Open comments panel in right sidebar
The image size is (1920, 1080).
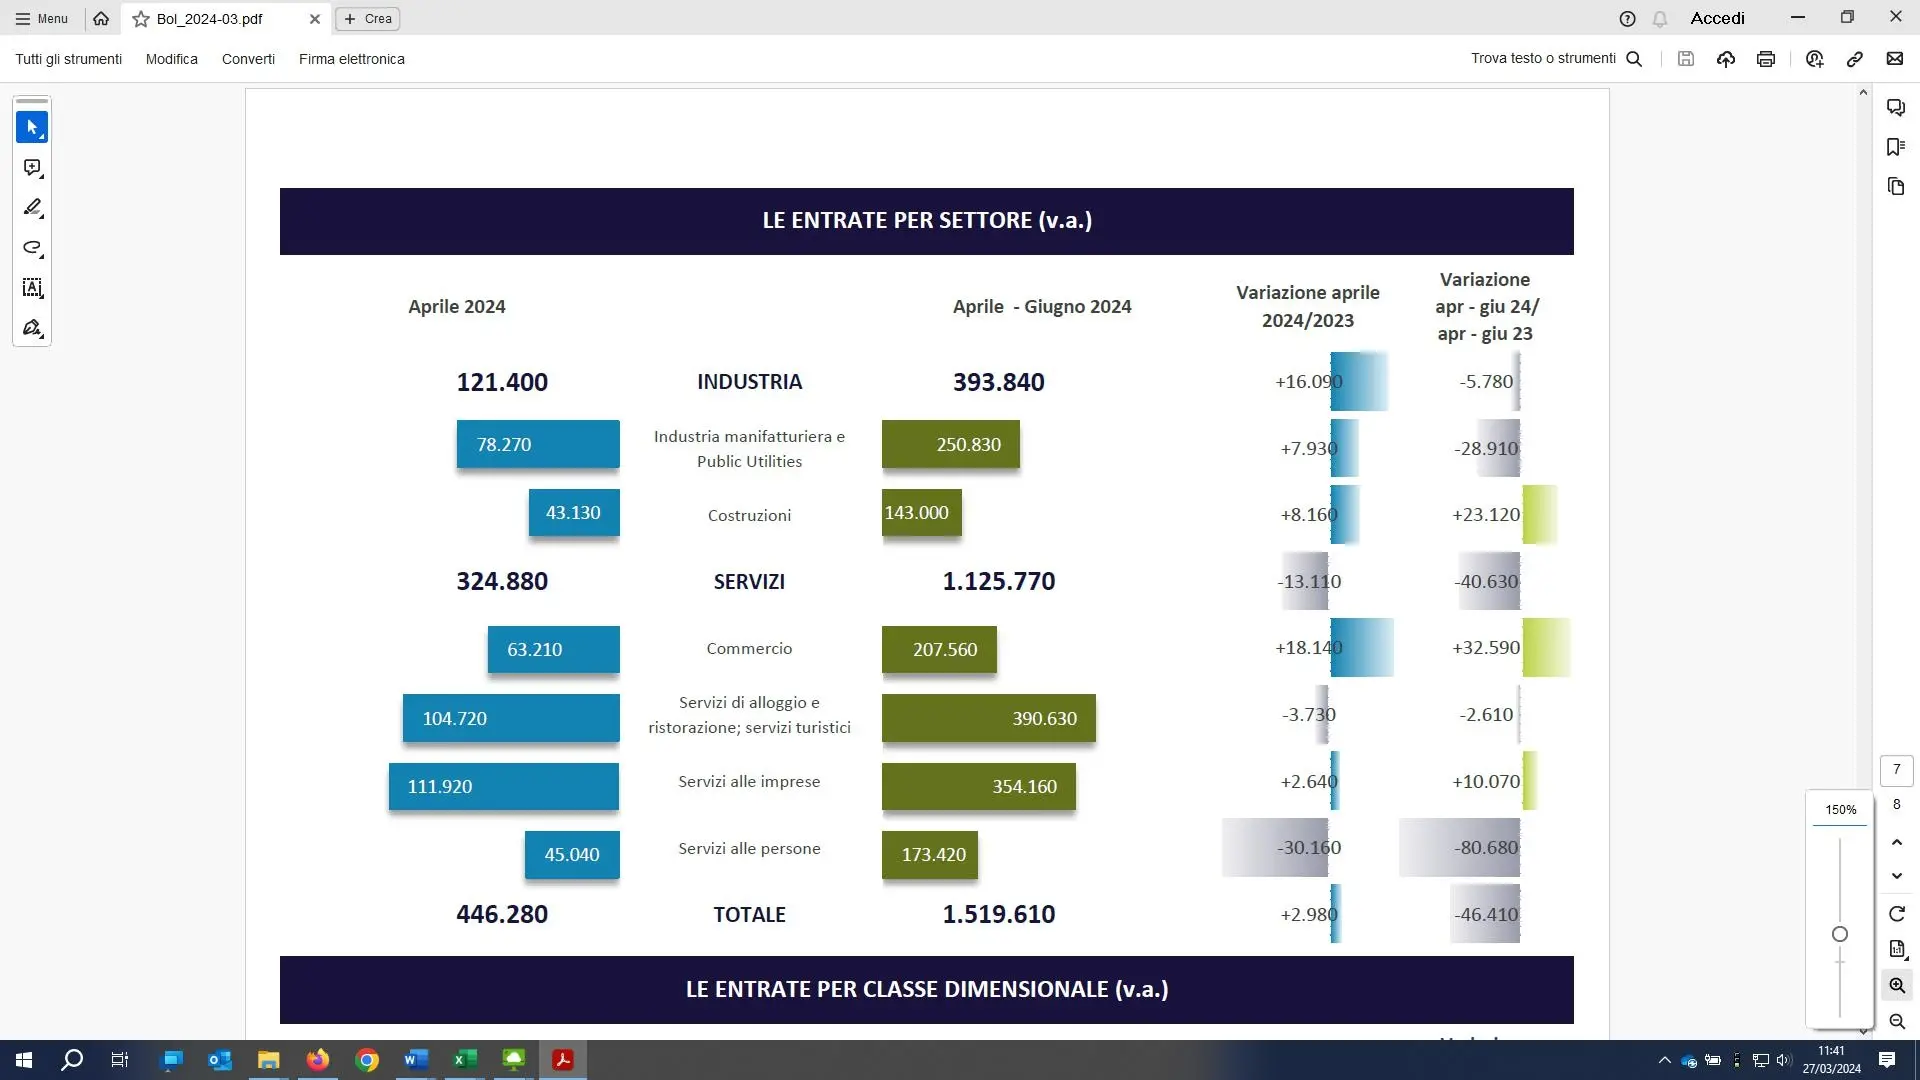click(1896, 107)
